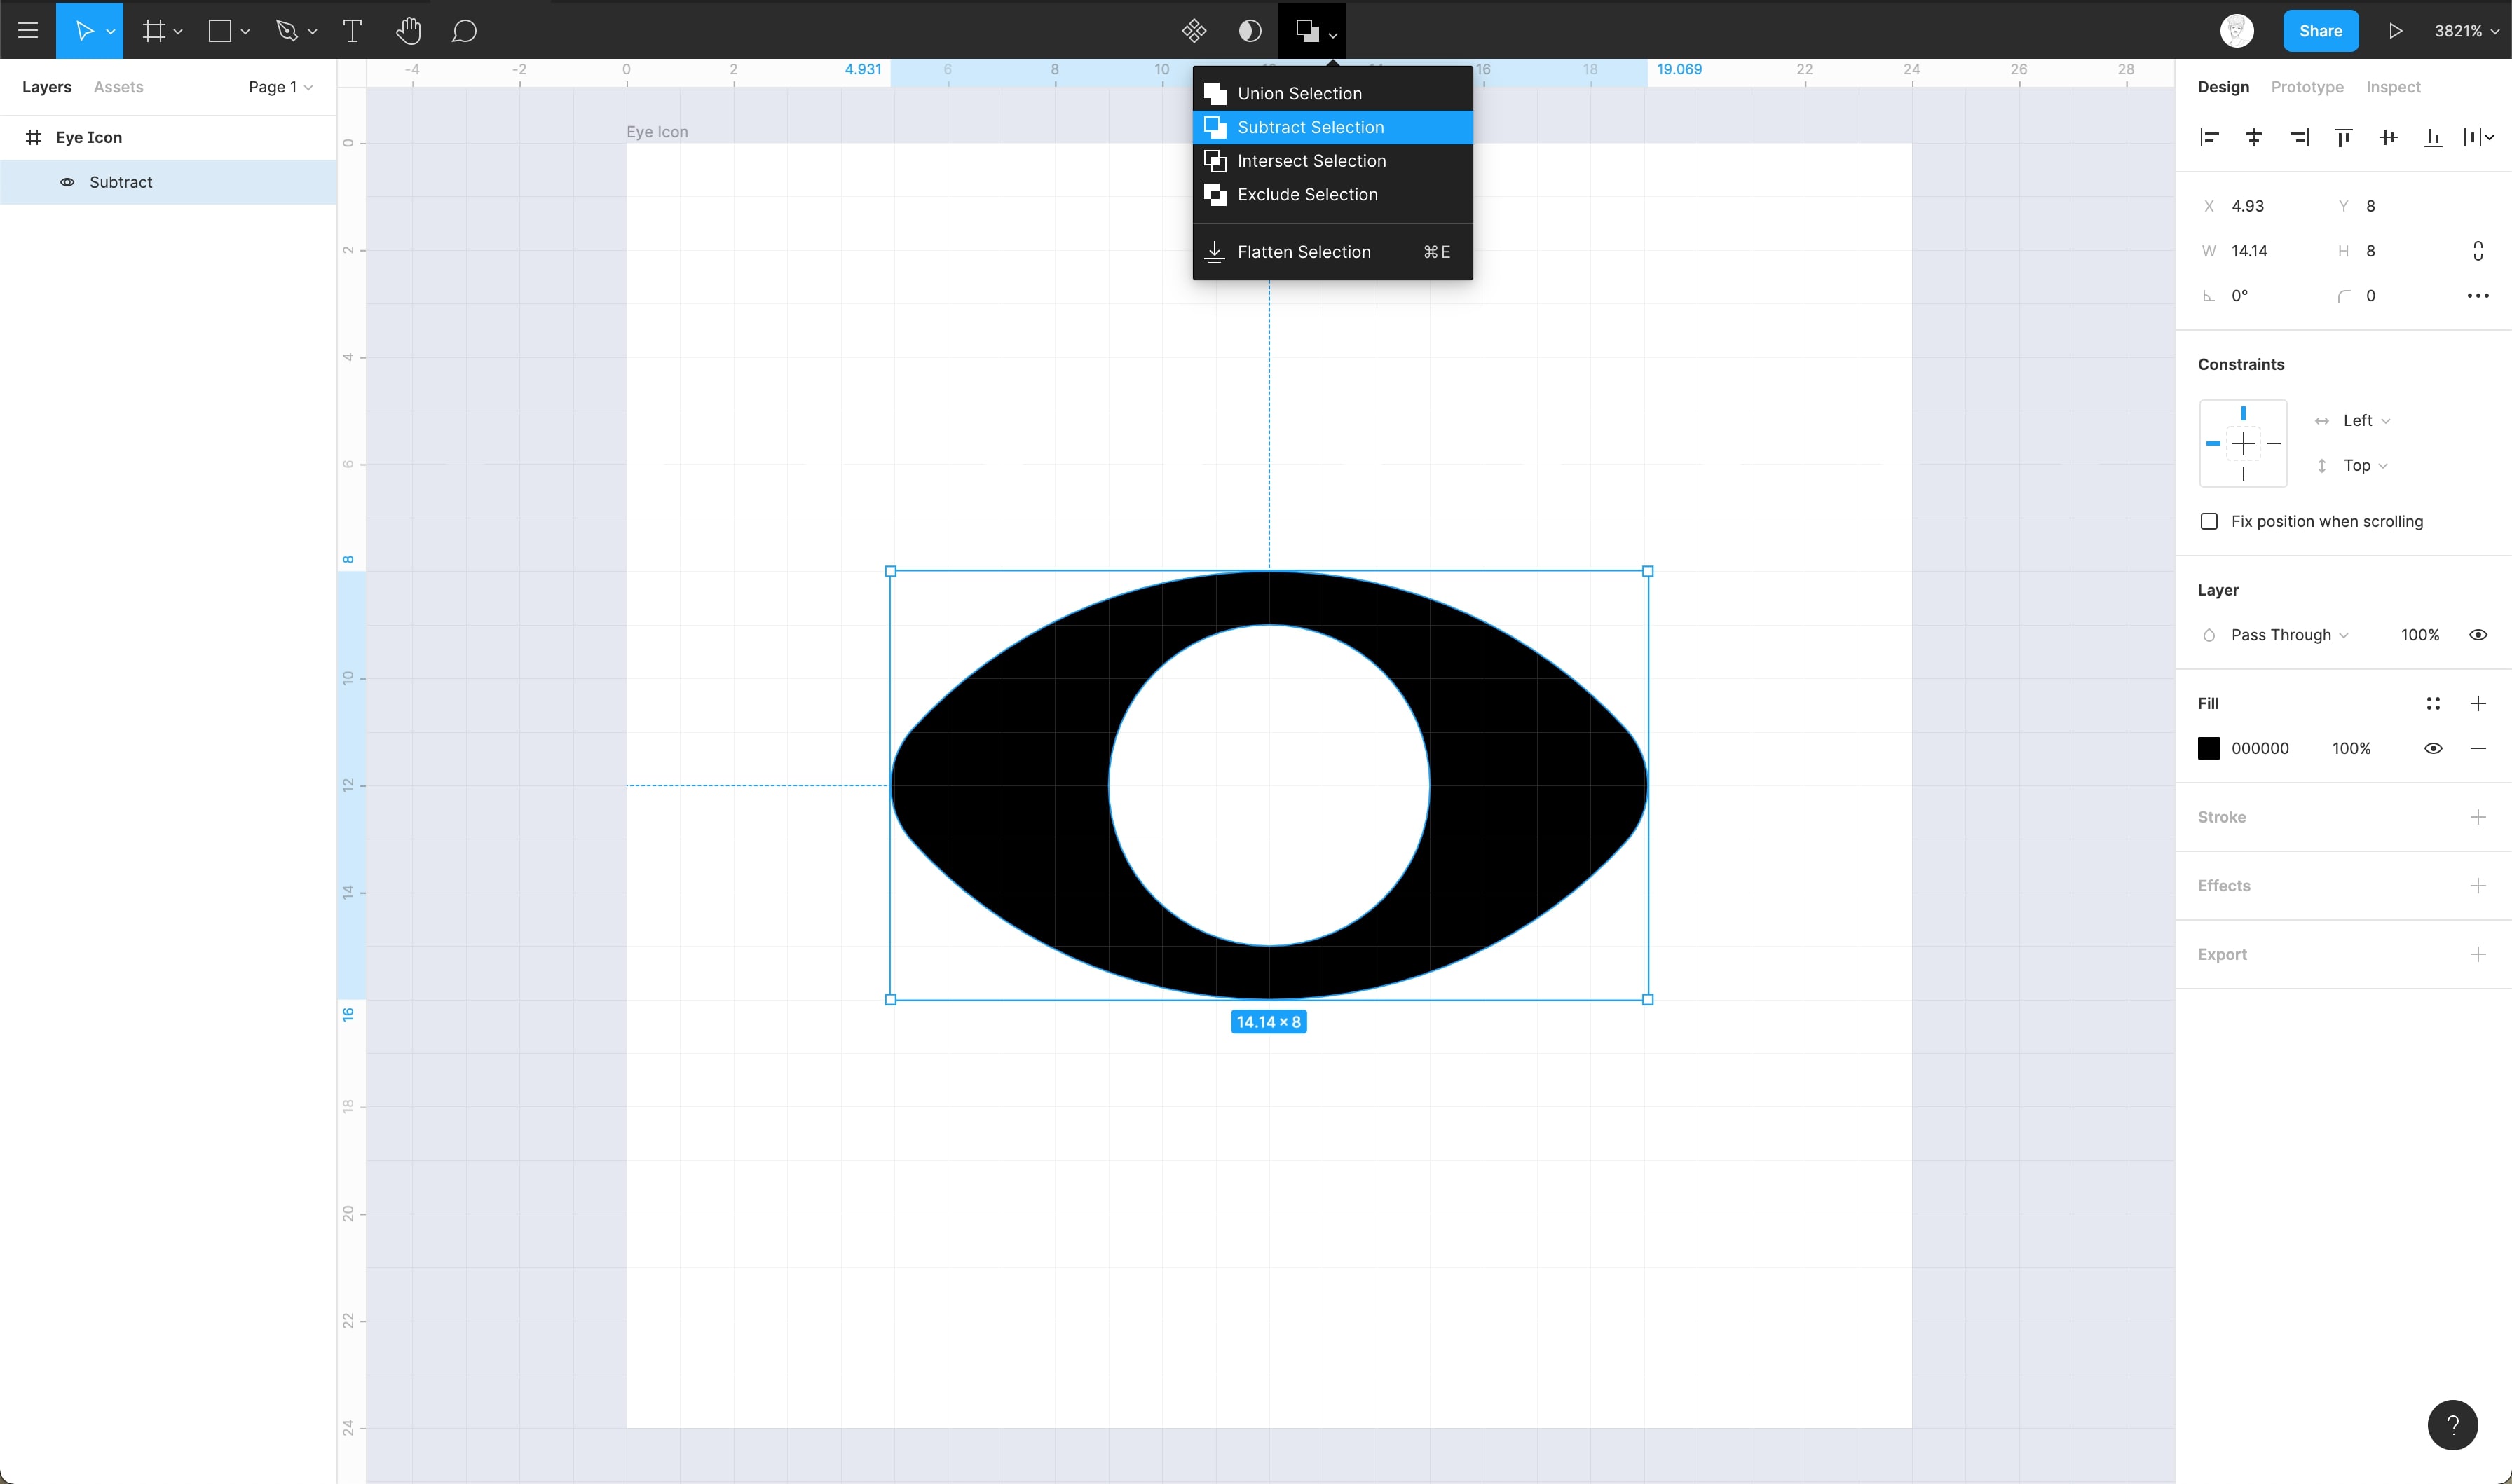Open the hamburger main menu
2512x1484 pixels.
click(x=28, y=31)
